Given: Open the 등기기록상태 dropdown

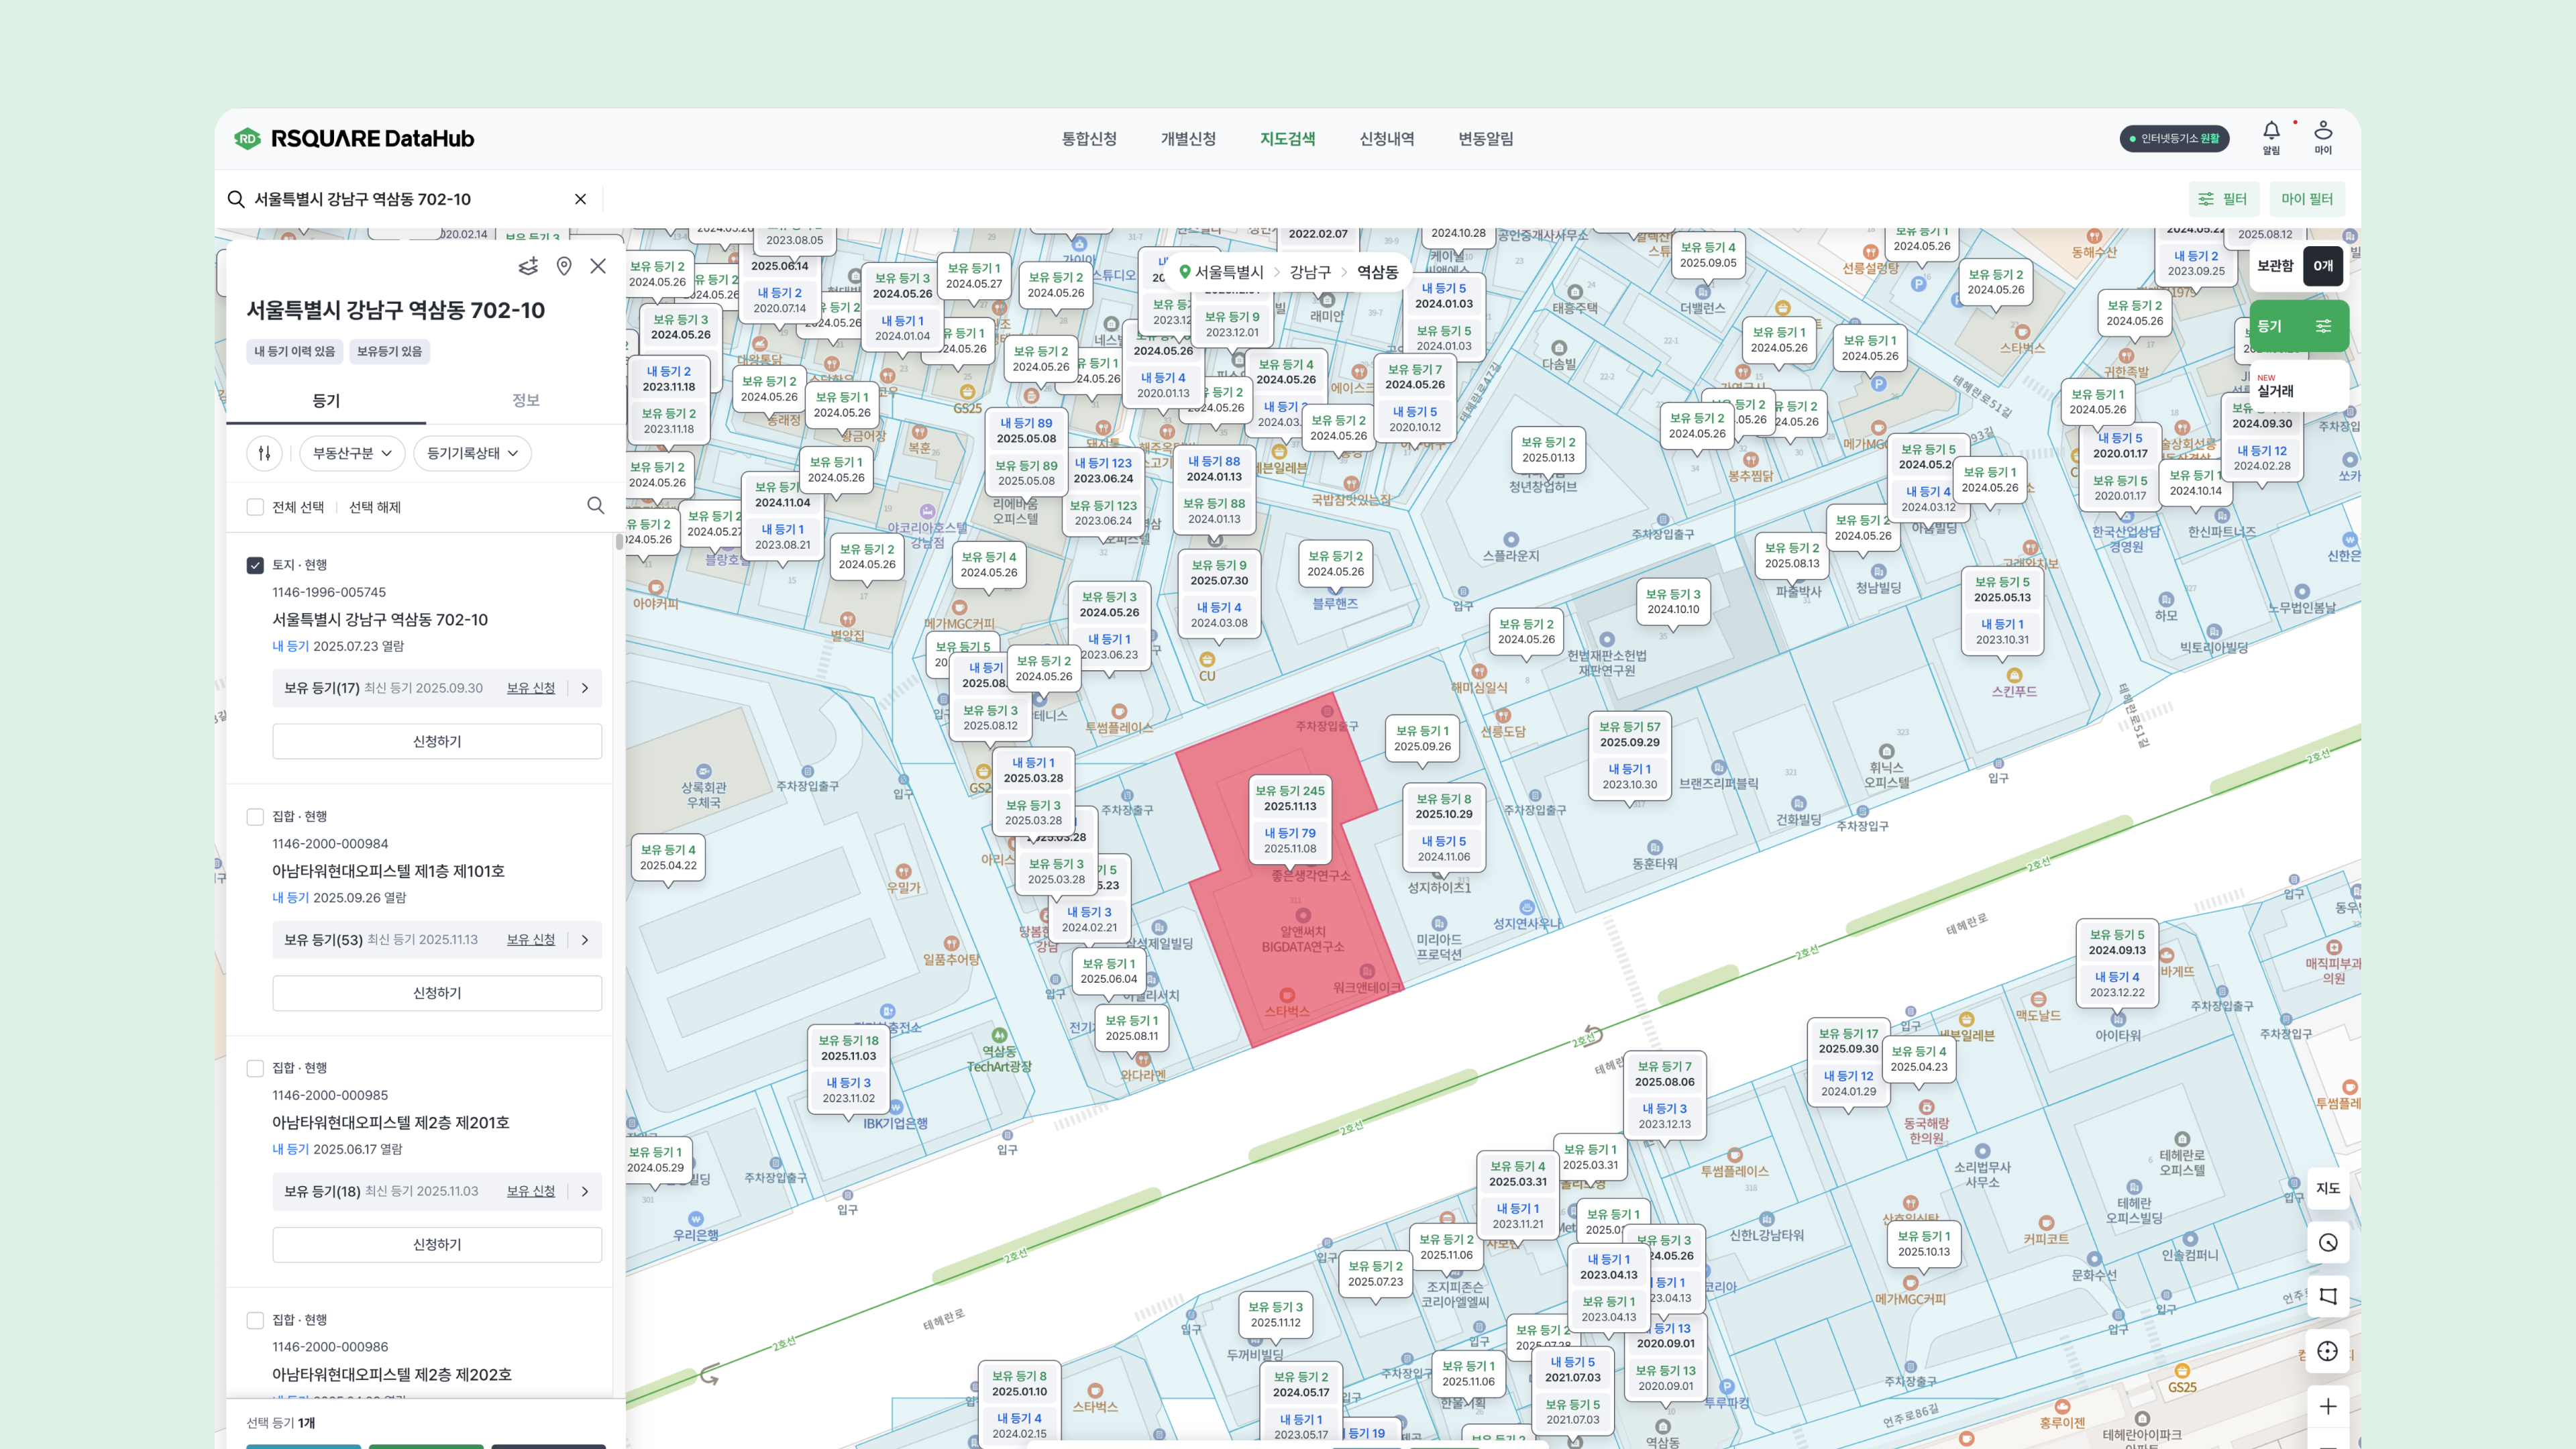Looking at the screenshot, I should tap(472, 453).
